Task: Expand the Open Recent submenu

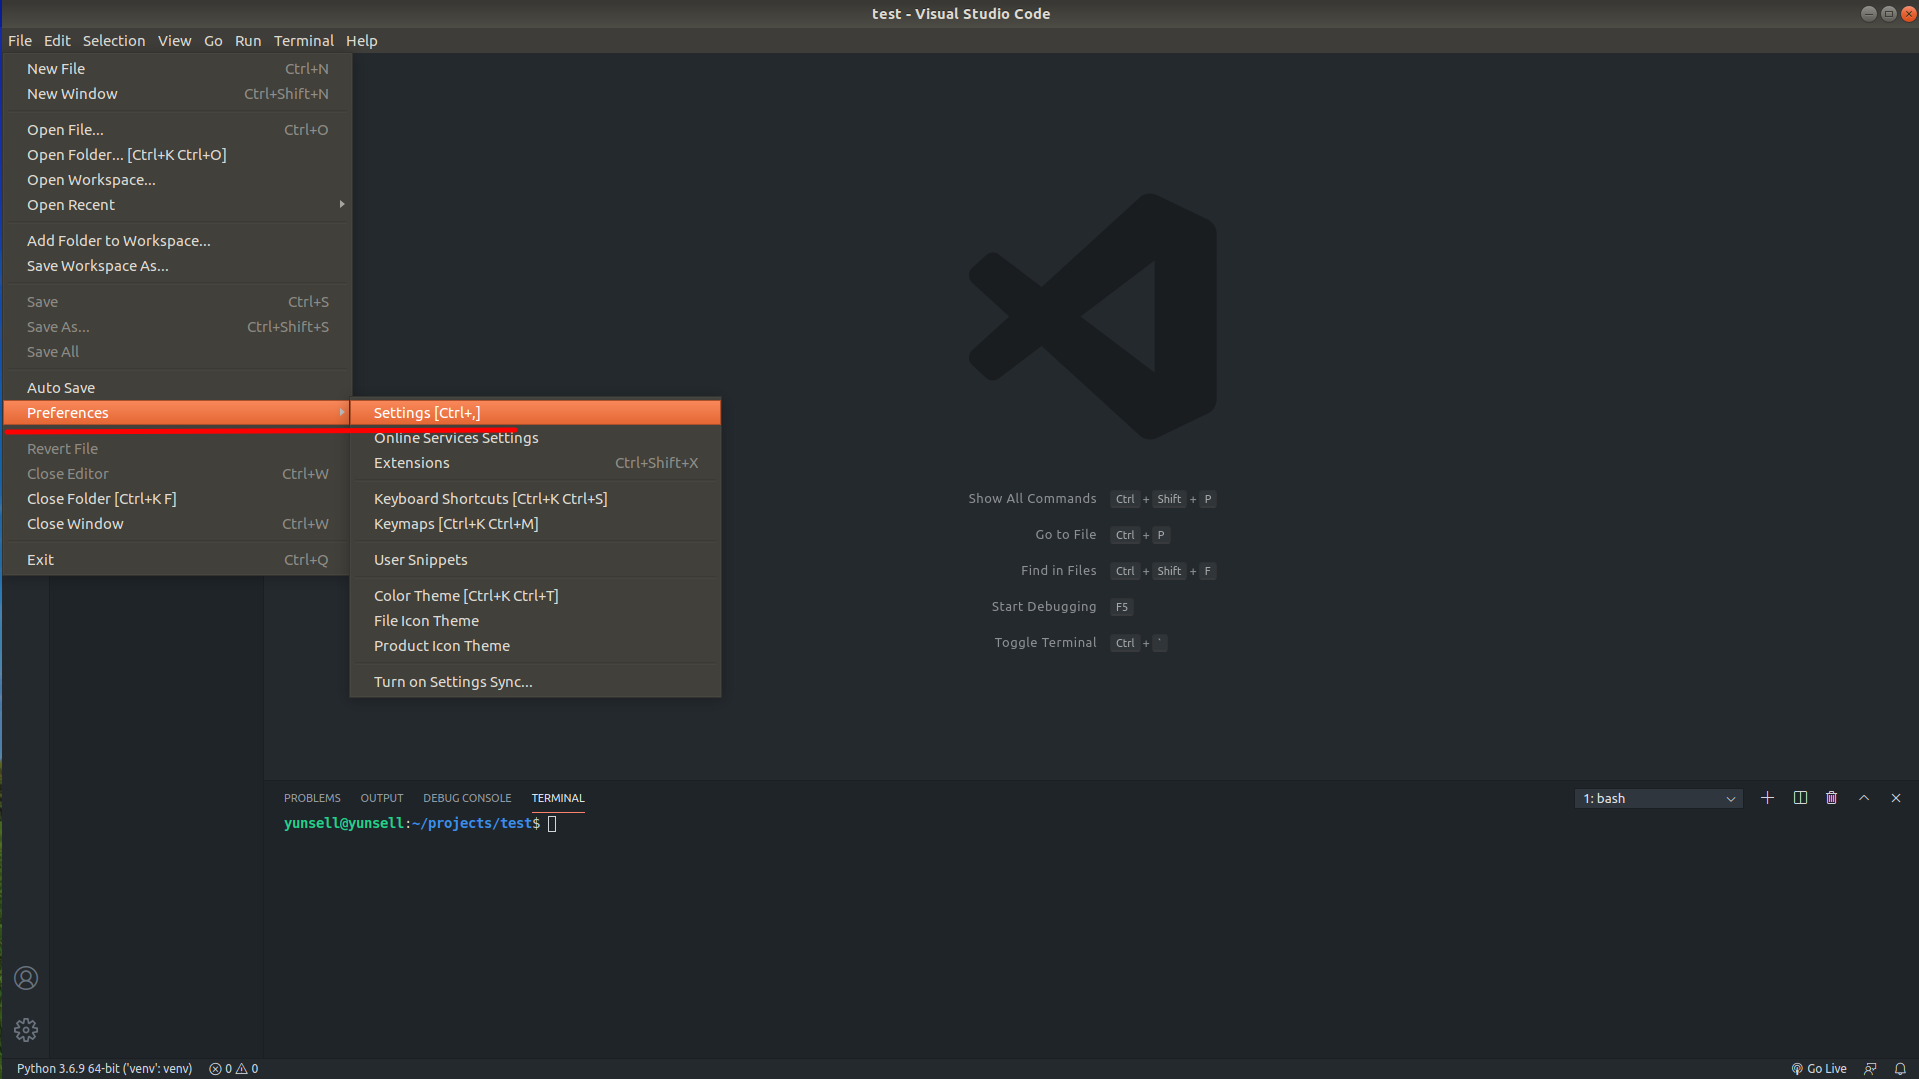Action: click(177, 205)
